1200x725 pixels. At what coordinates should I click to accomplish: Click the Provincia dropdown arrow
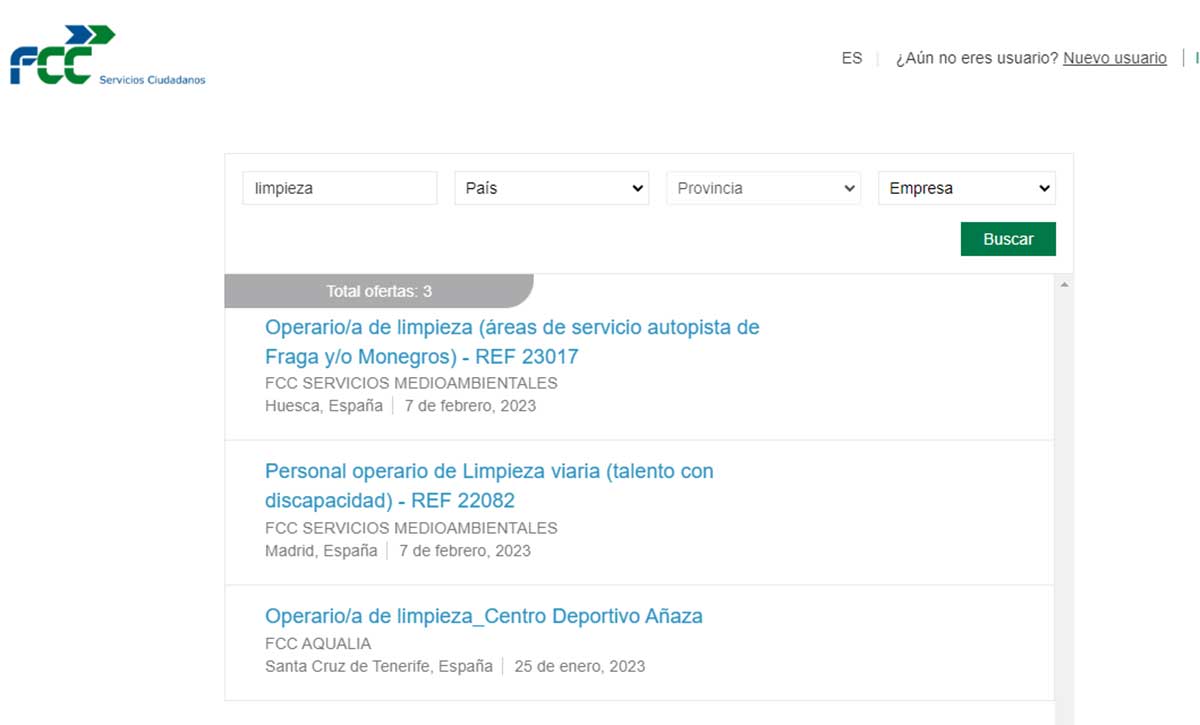tap(849, 187)
